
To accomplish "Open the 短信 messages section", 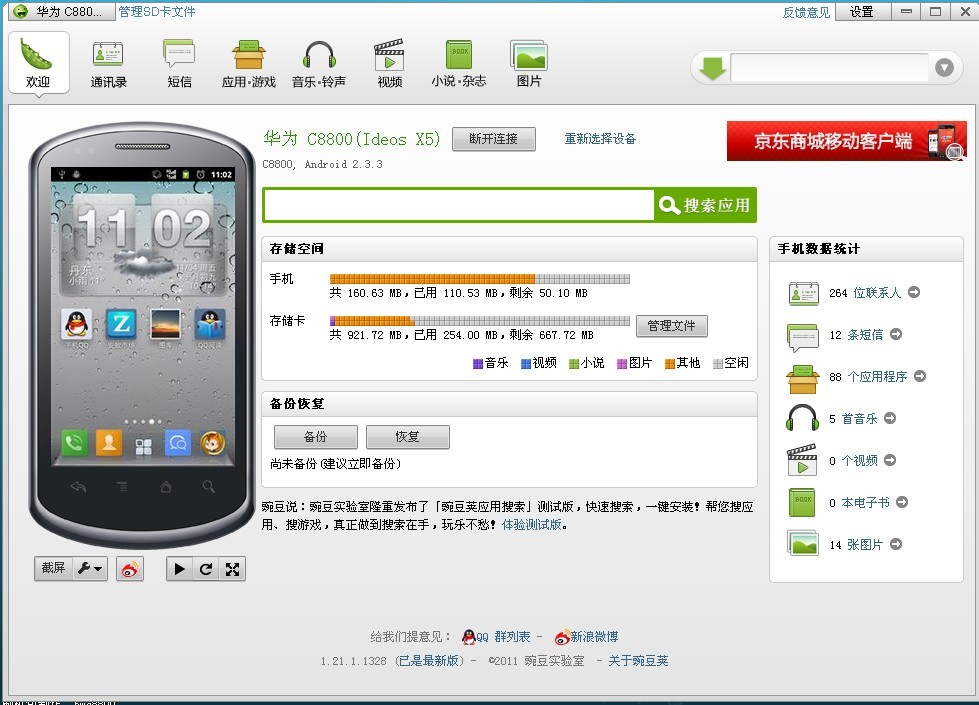I will tap(178, 62).
